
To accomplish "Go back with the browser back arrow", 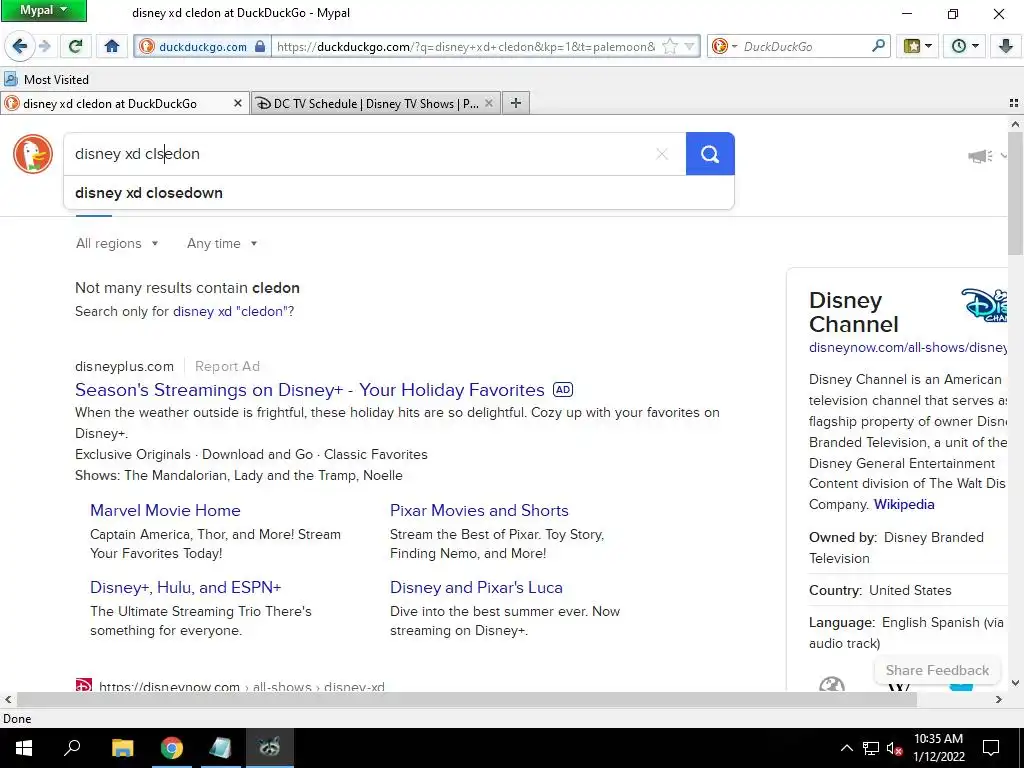I will click(20, 46).
